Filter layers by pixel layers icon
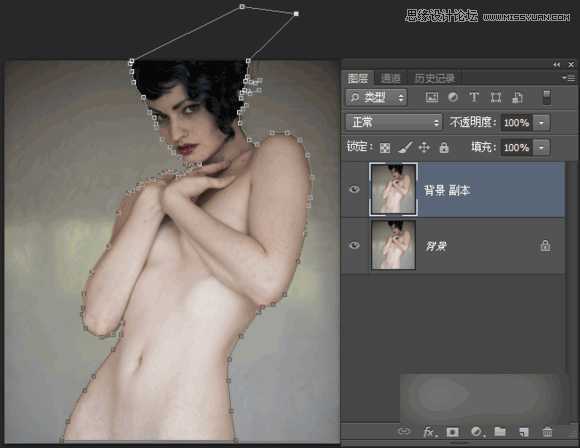 coord(432,97)
